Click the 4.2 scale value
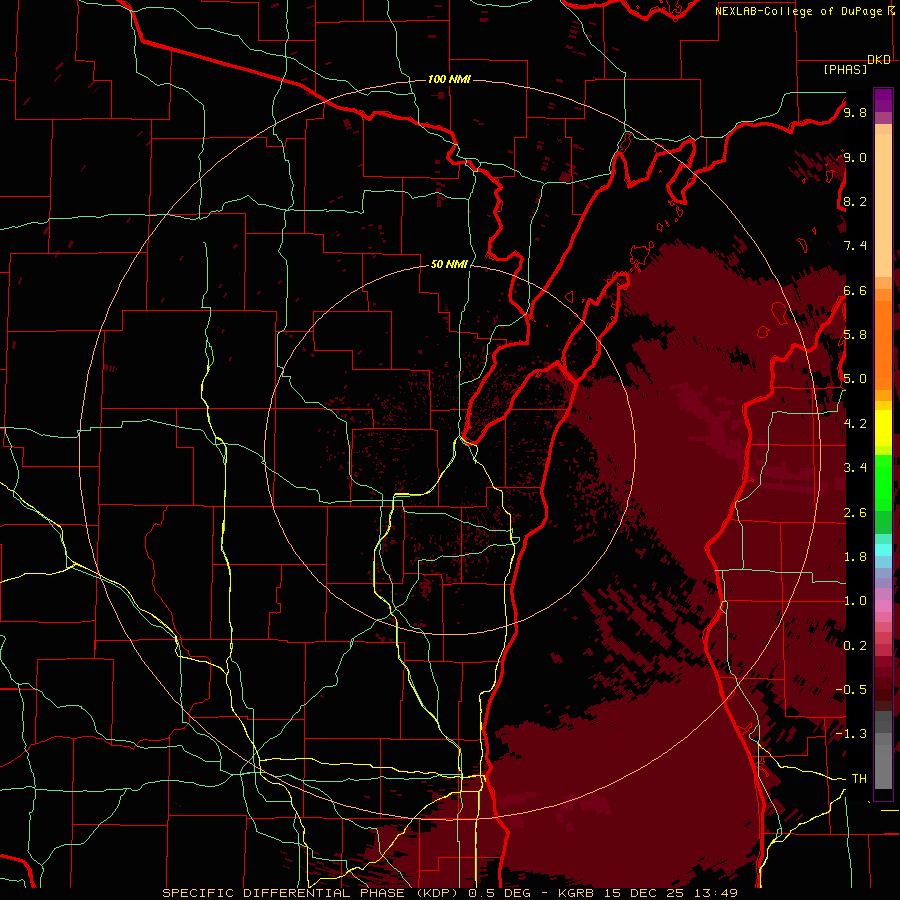Screen dimensions: 900x900 pos(855,423)
